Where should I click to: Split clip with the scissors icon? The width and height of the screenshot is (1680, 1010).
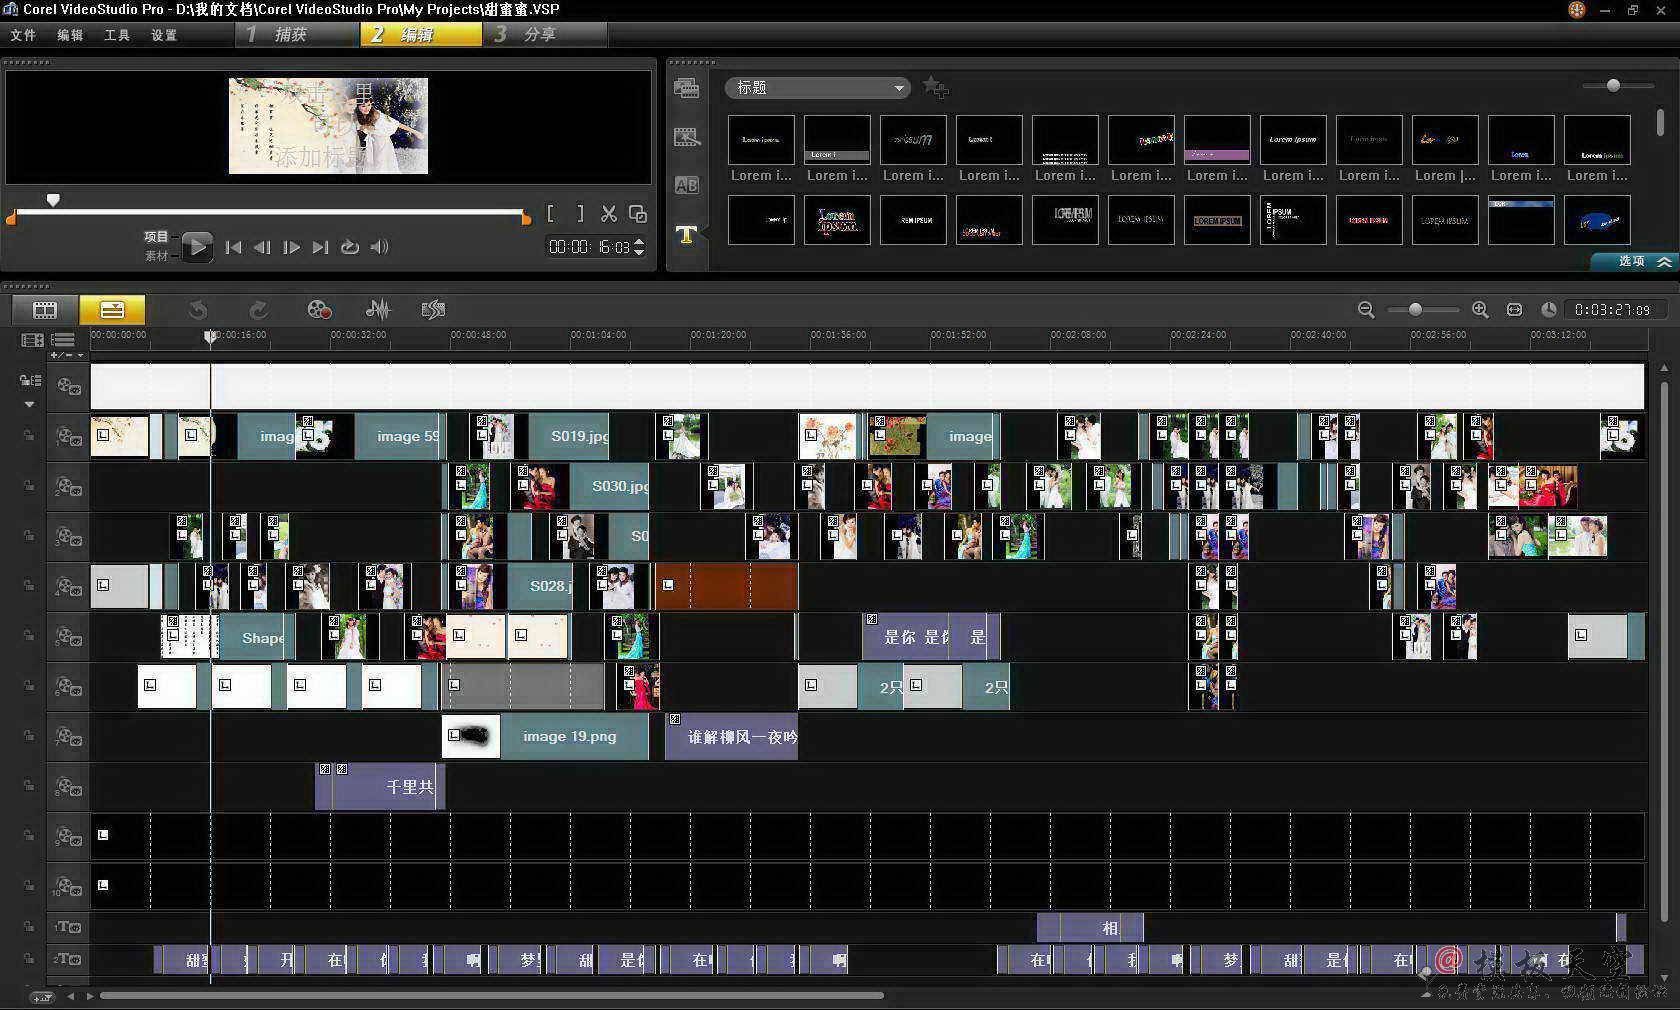click(x=609, y=214)
